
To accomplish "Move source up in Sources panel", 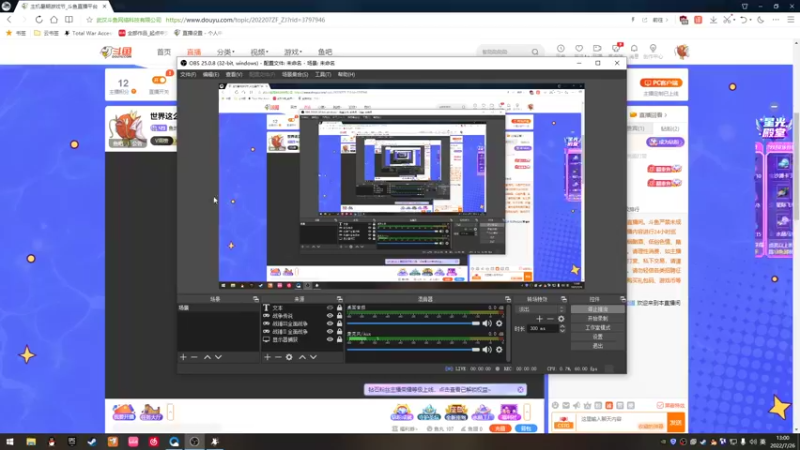I will pos(302,357).
